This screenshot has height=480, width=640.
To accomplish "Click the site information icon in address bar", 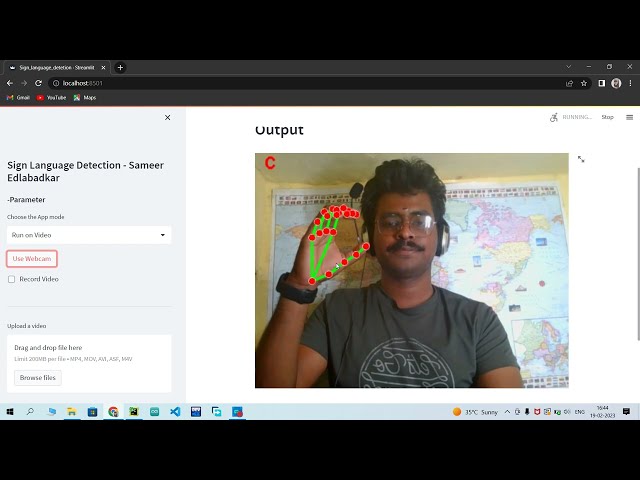I will pos(56,83).
